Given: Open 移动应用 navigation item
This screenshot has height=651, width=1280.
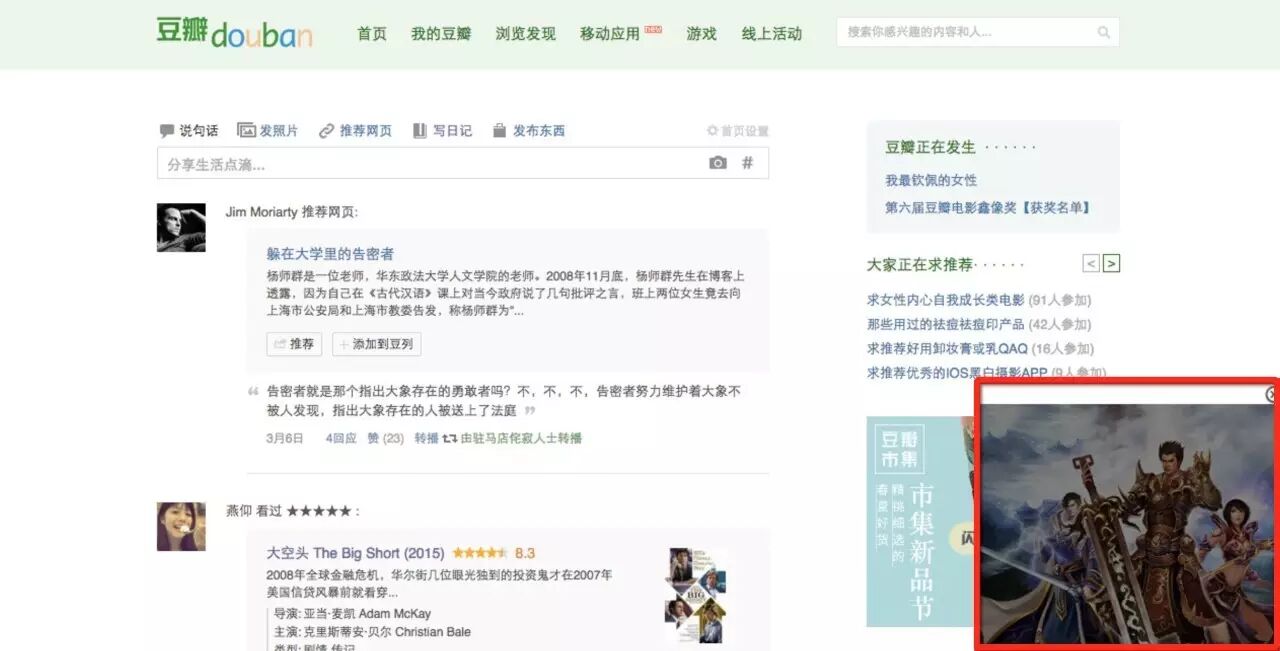Looking at the screenshot, I should tap(610, 34).
